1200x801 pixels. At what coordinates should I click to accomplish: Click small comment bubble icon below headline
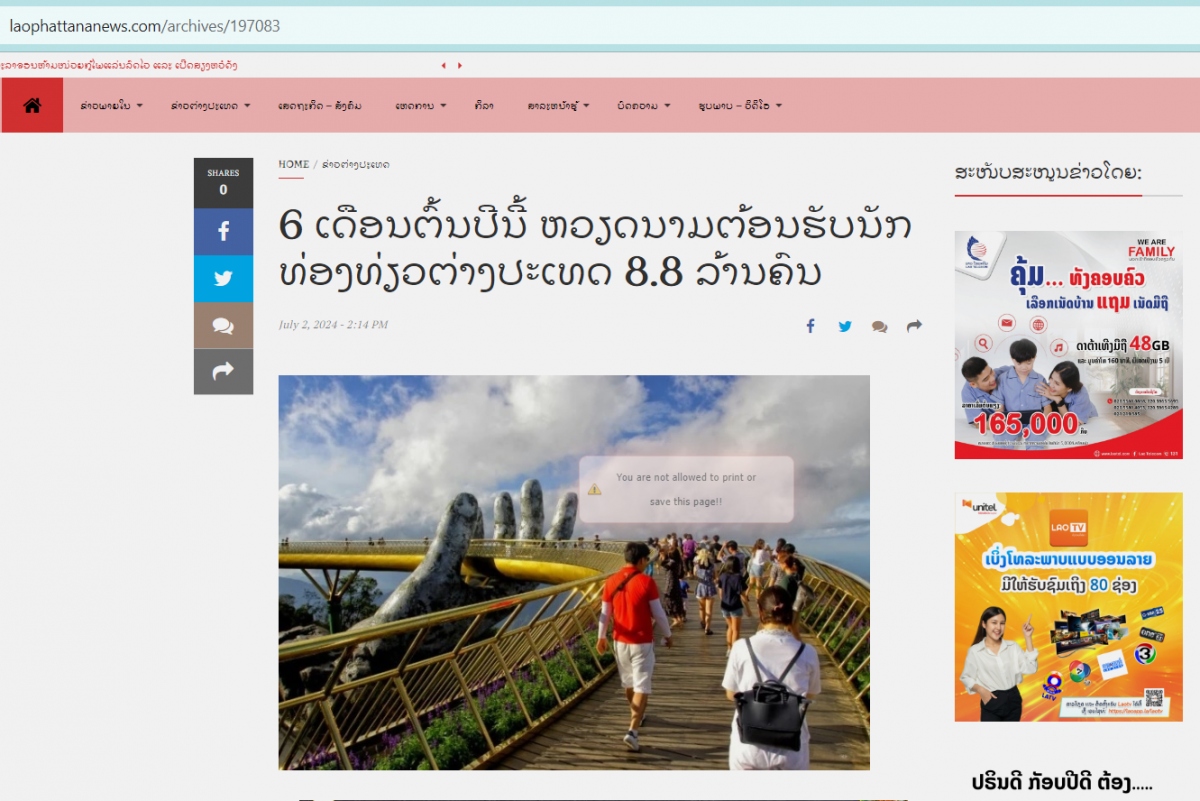[879, 326]
